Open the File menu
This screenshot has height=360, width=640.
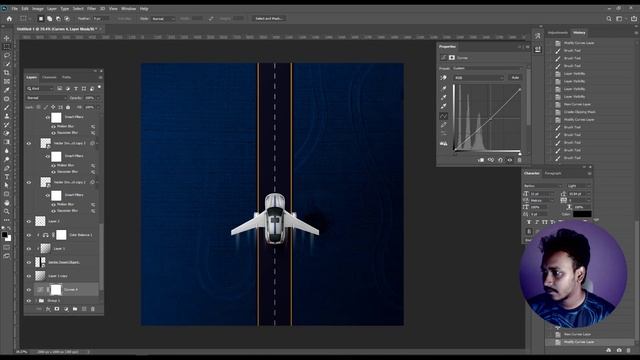14,9
